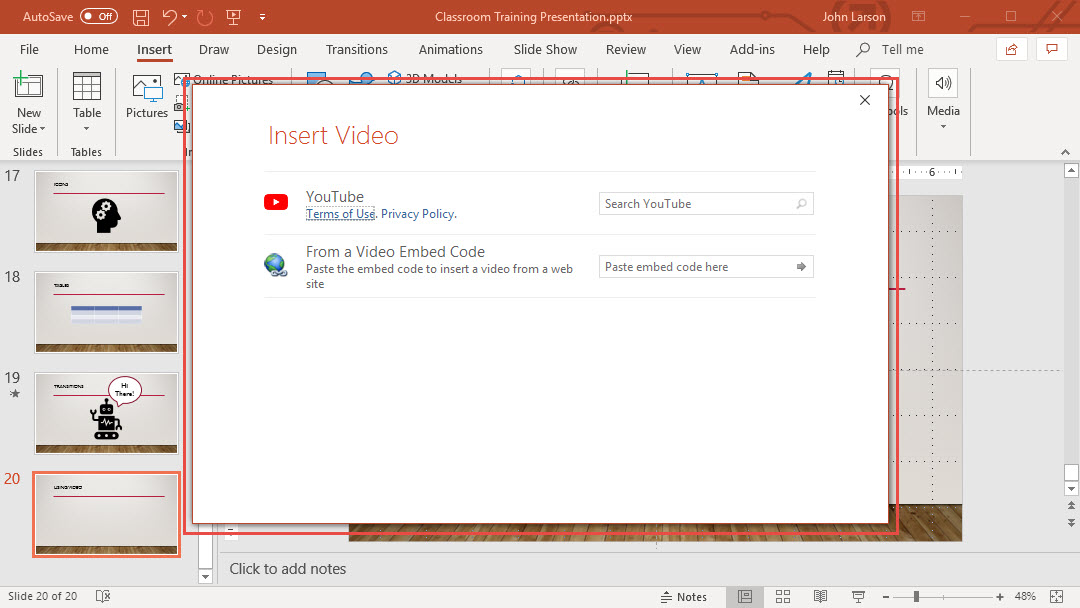Viewport: 1080px width, 608px height.
Task: Click the Save icon in the title bar
Action: pyautogui.click(x=141, y=17)
